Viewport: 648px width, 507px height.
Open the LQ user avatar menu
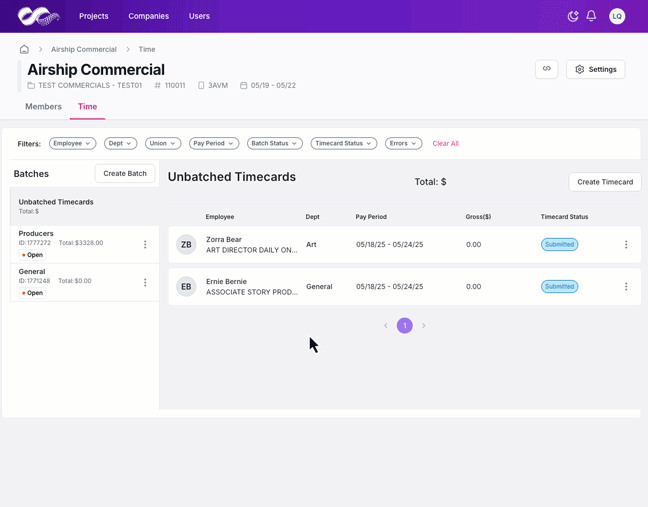617,16
